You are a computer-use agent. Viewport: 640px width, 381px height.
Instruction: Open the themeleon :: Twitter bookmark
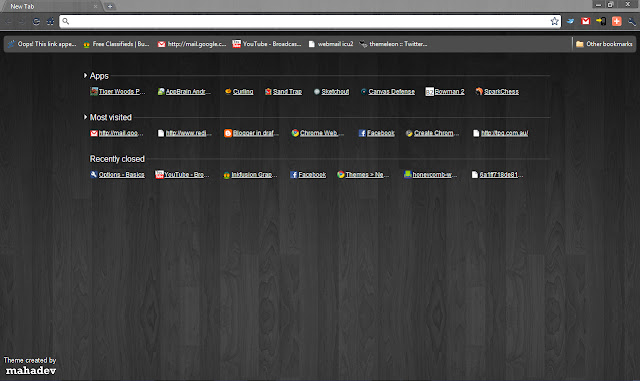[393, 44]
